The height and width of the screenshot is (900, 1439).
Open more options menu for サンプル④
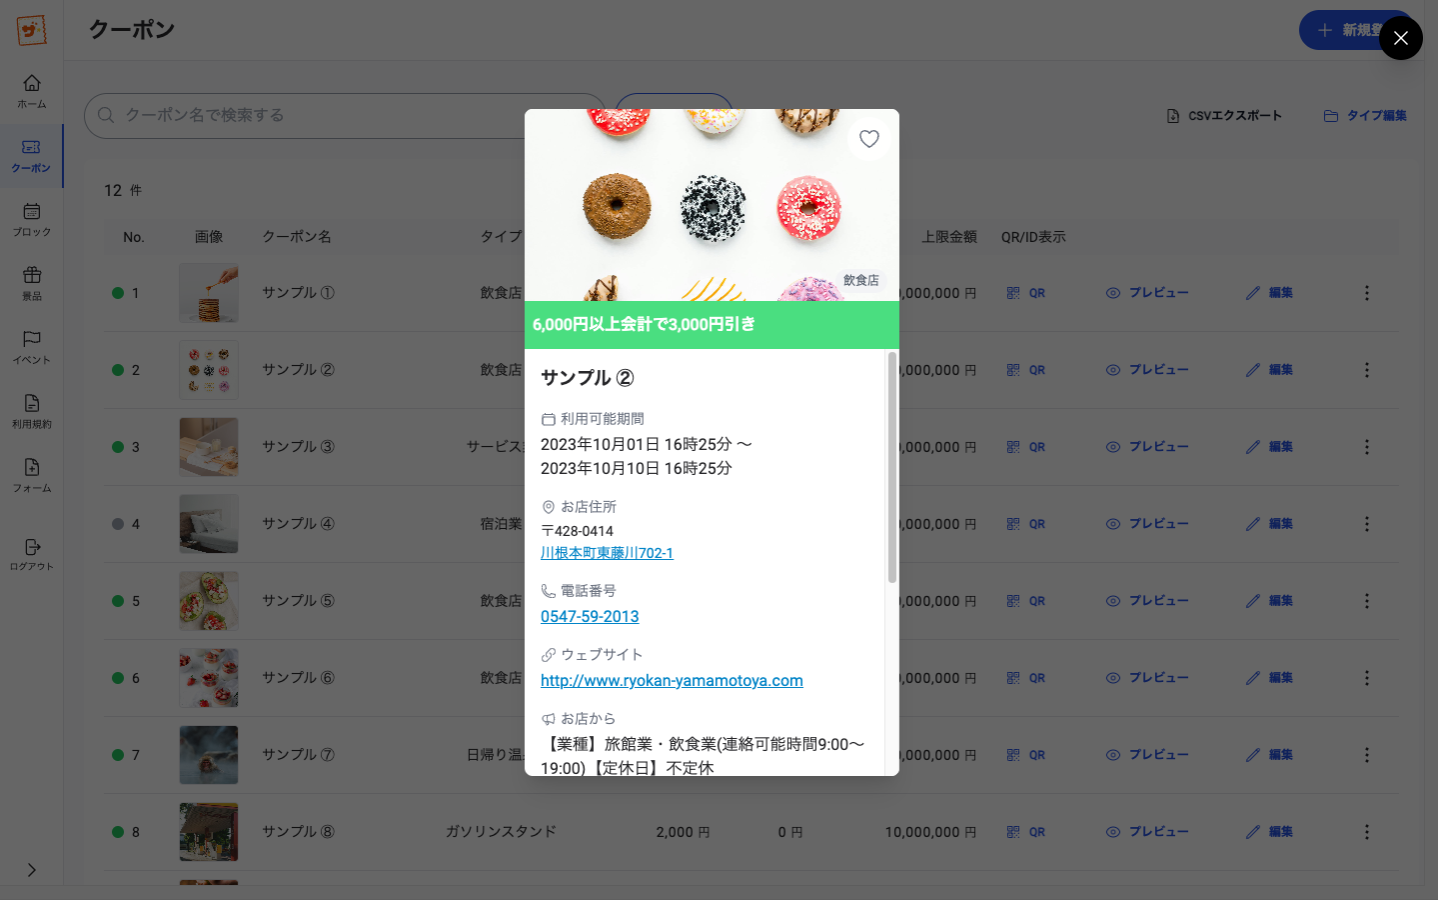(x=1367, y=524)
